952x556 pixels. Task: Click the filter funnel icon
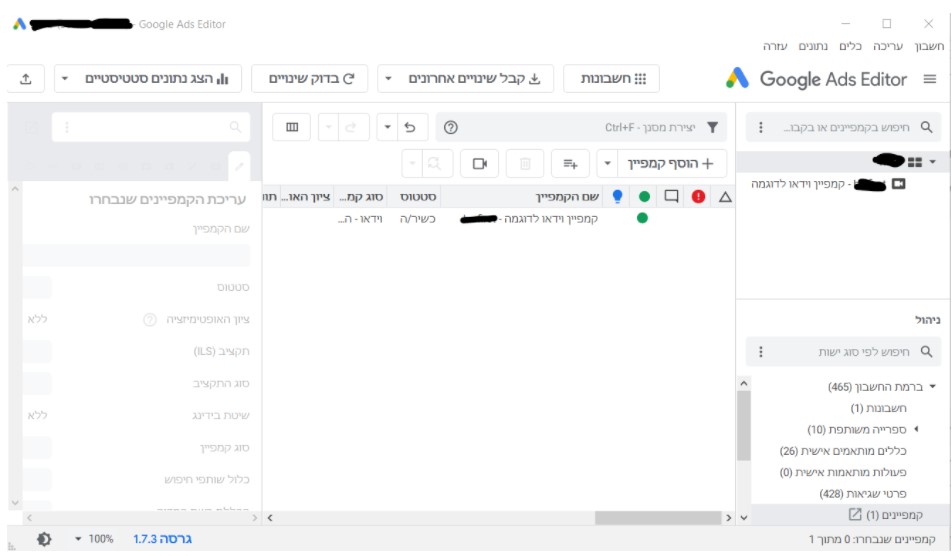click(712, 127)
